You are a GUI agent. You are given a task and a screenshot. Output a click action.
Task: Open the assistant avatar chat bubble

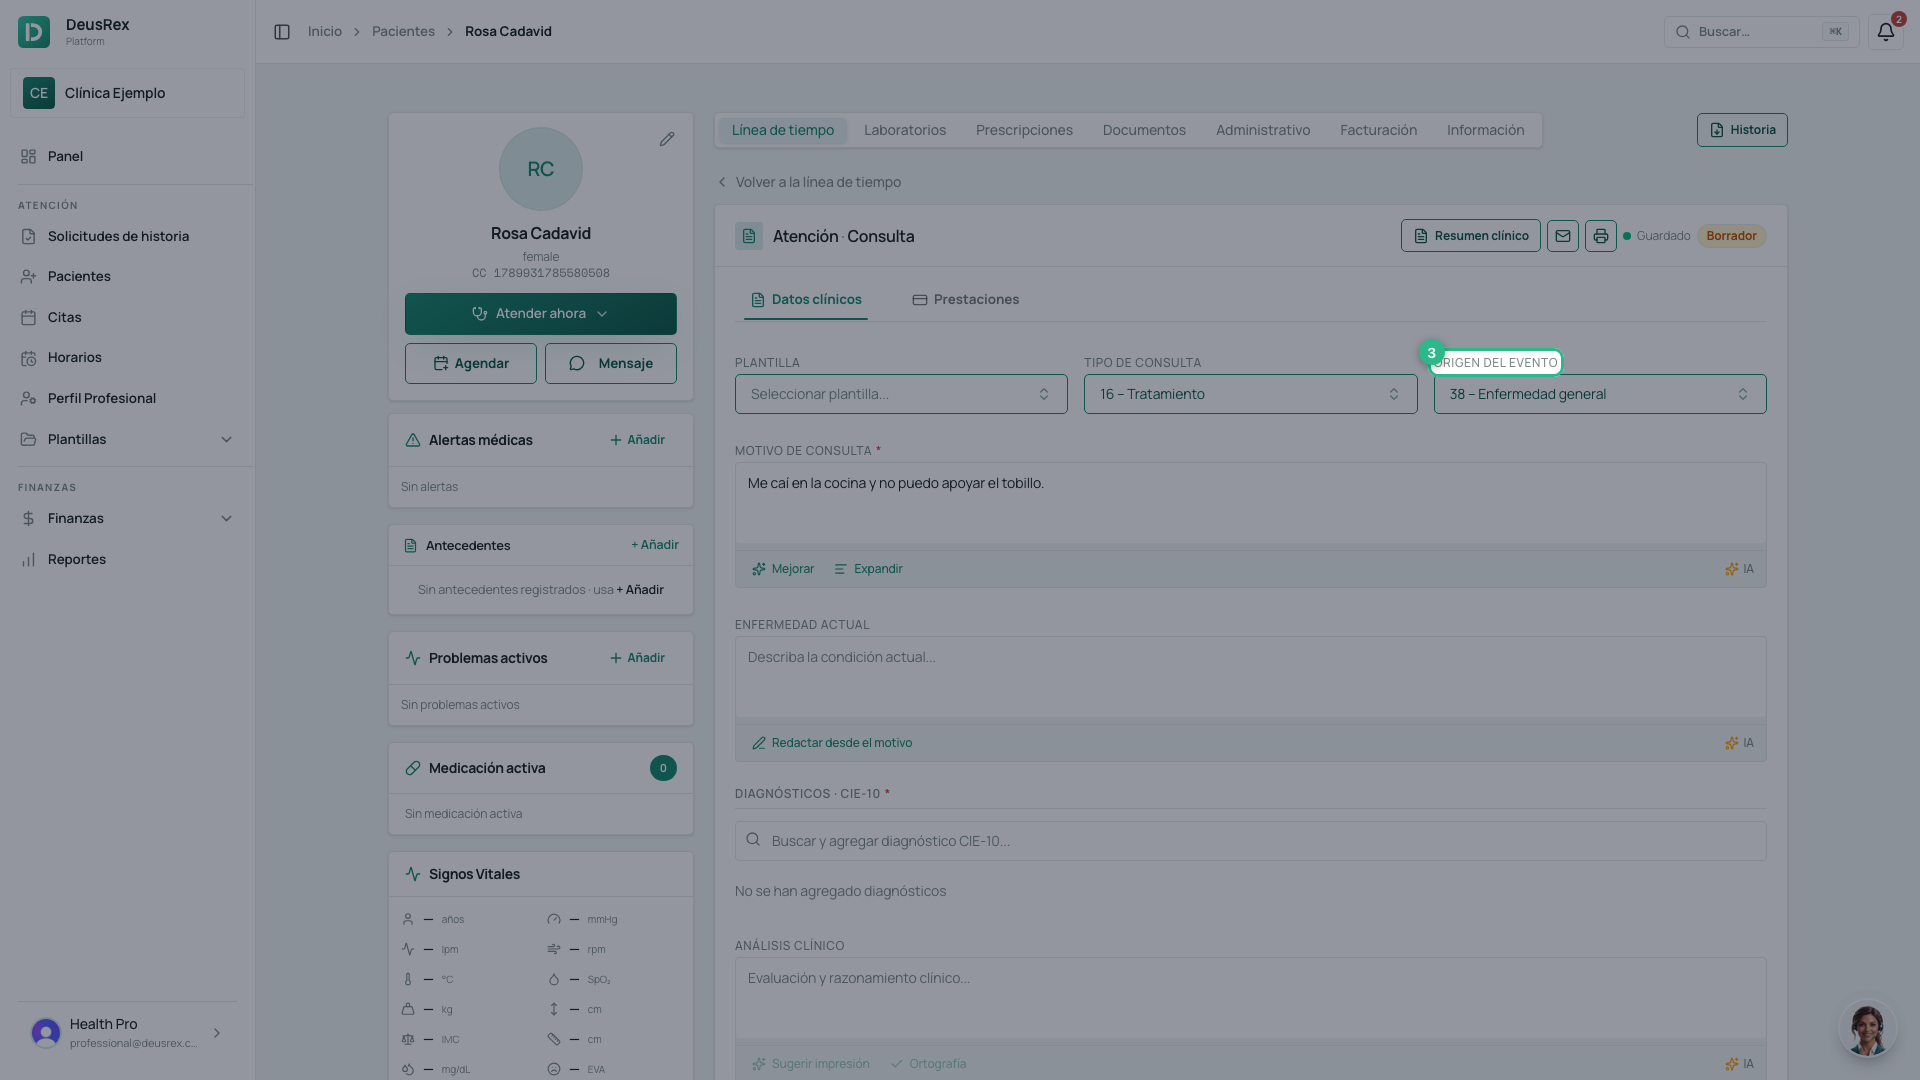1867,1029
